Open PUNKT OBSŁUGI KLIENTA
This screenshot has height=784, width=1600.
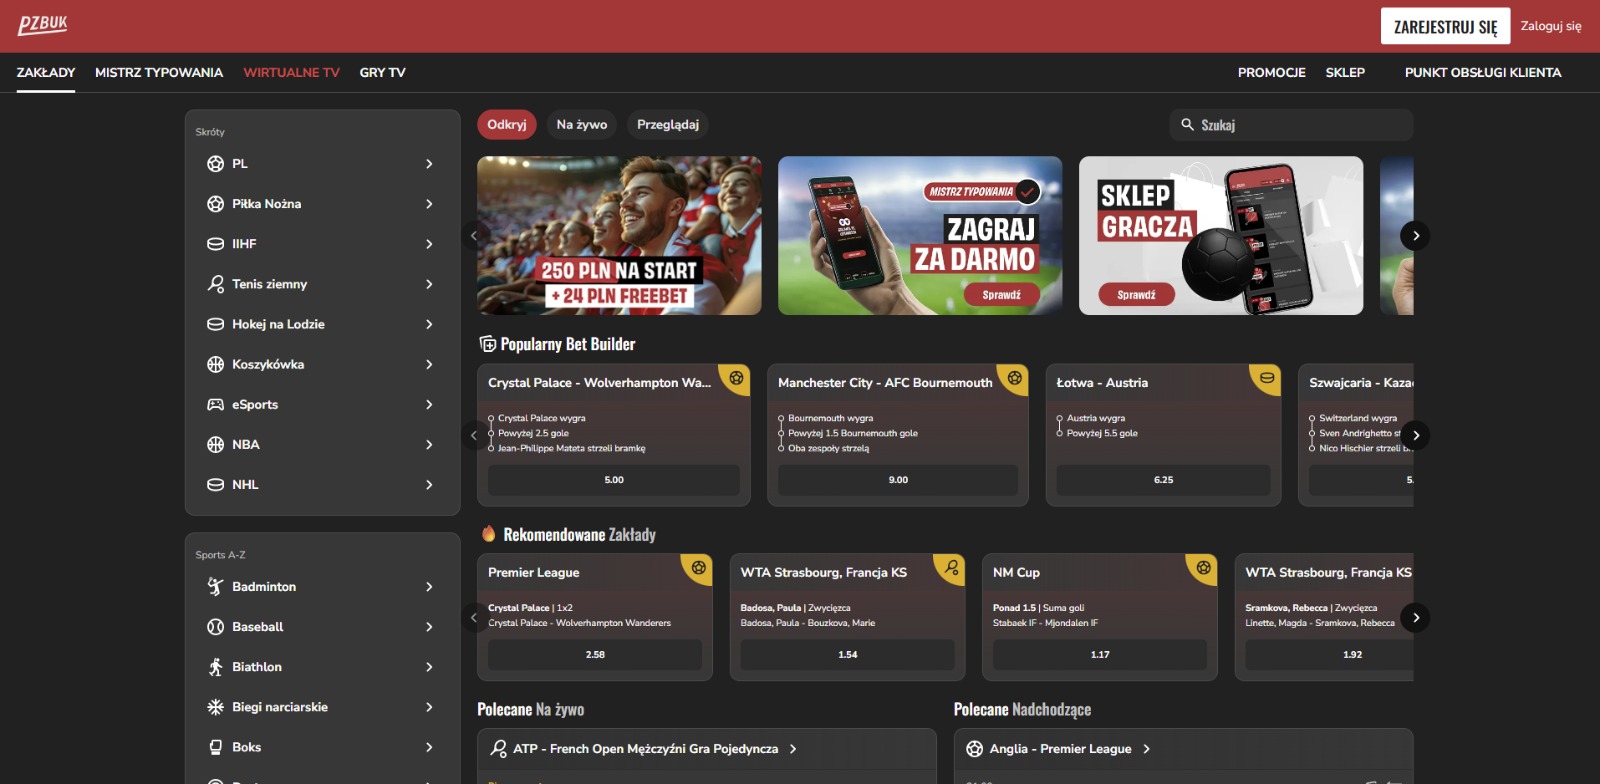pyautogui.click(x=1483, y=72)
